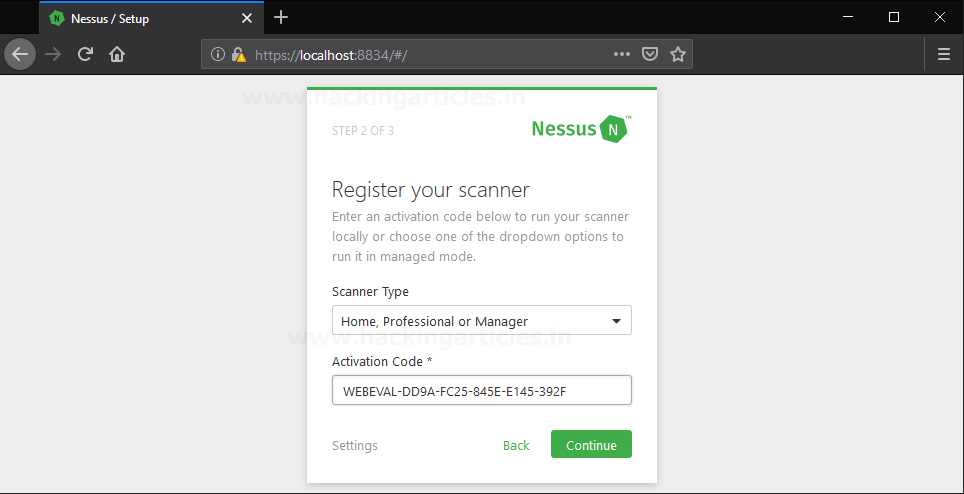Image resolution: width=964 pixels, height=494 pixels.
Task: Click the Scanner Type label
Action: tap(370, 291)
